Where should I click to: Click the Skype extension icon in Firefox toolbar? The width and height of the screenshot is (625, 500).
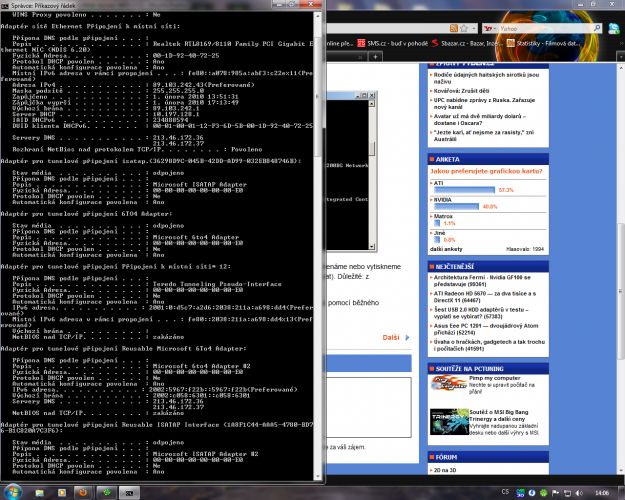[x=614, y=28]
